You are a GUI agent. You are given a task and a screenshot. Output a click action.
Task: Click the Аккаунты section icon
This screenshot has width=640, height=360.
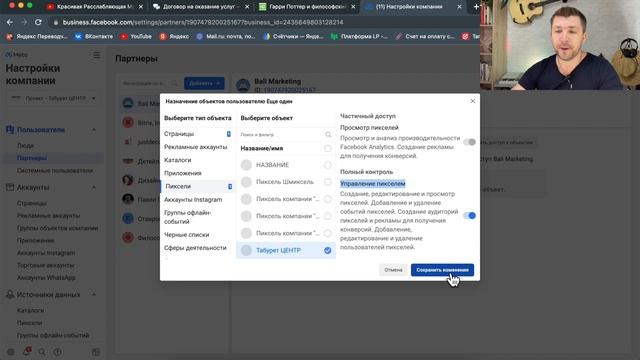click(x=10, y=187)
